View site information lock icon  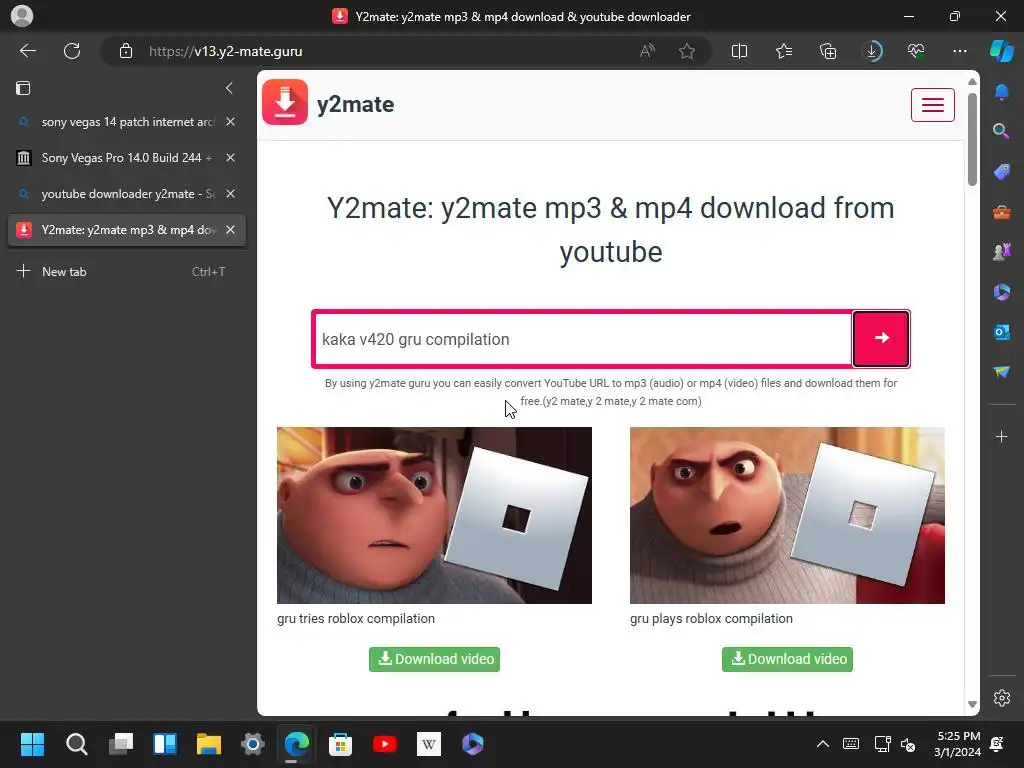pyautogui.click(x=126, y=51)
